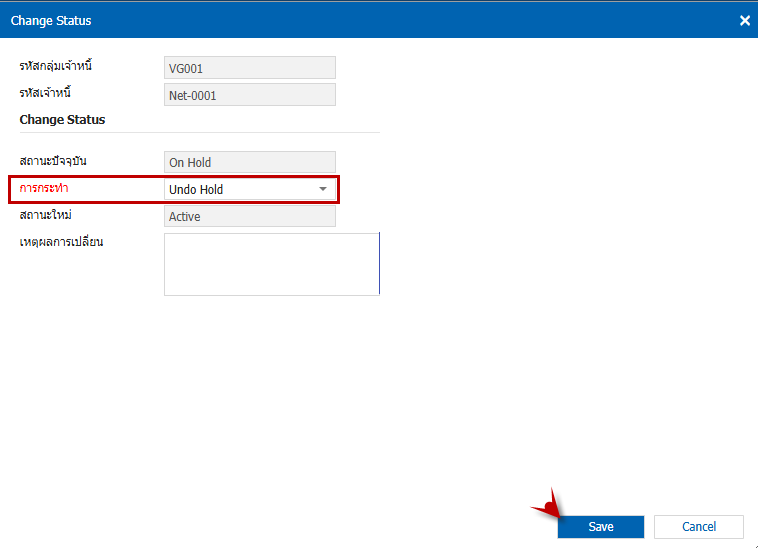
Task: Click the On Hold current status field
Action: coord(249,162)
